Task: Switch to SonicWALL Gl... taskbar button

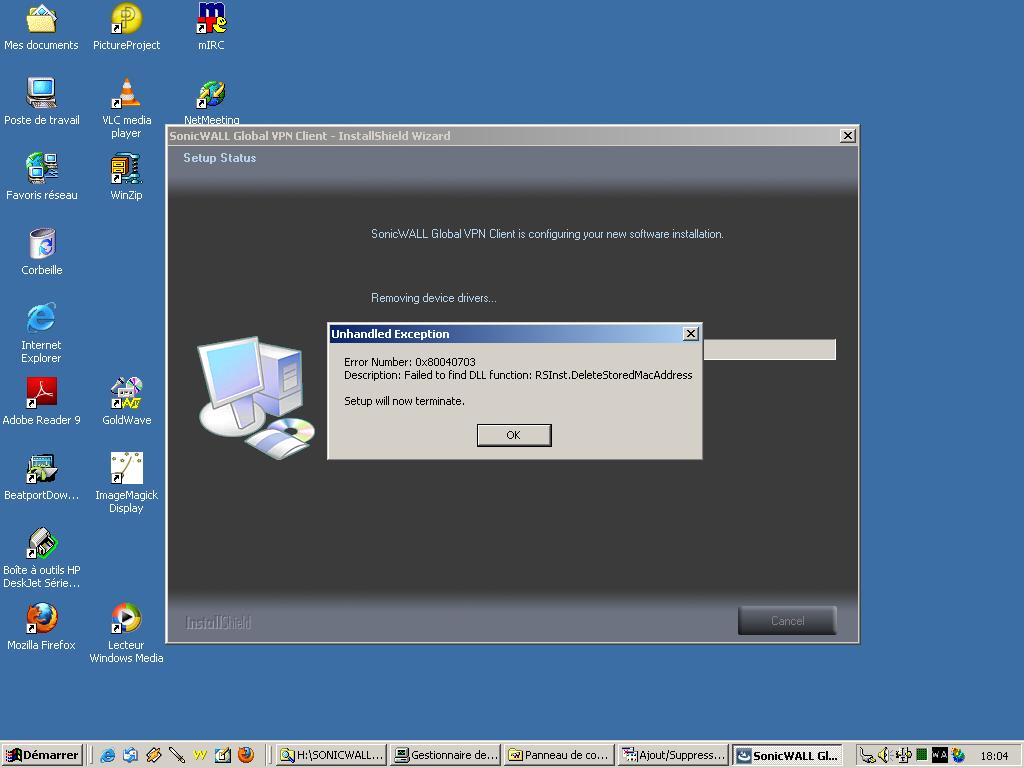Action: tap(788, 755)
